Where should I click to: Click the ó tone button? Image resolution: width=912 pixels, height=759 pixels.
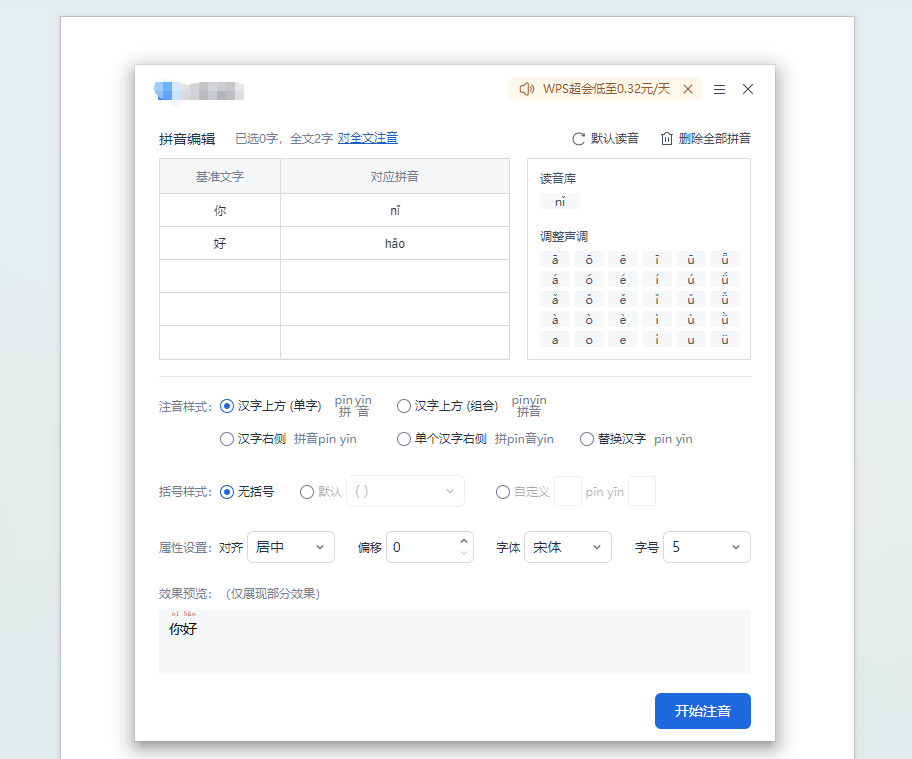click(x=589, y=279)
